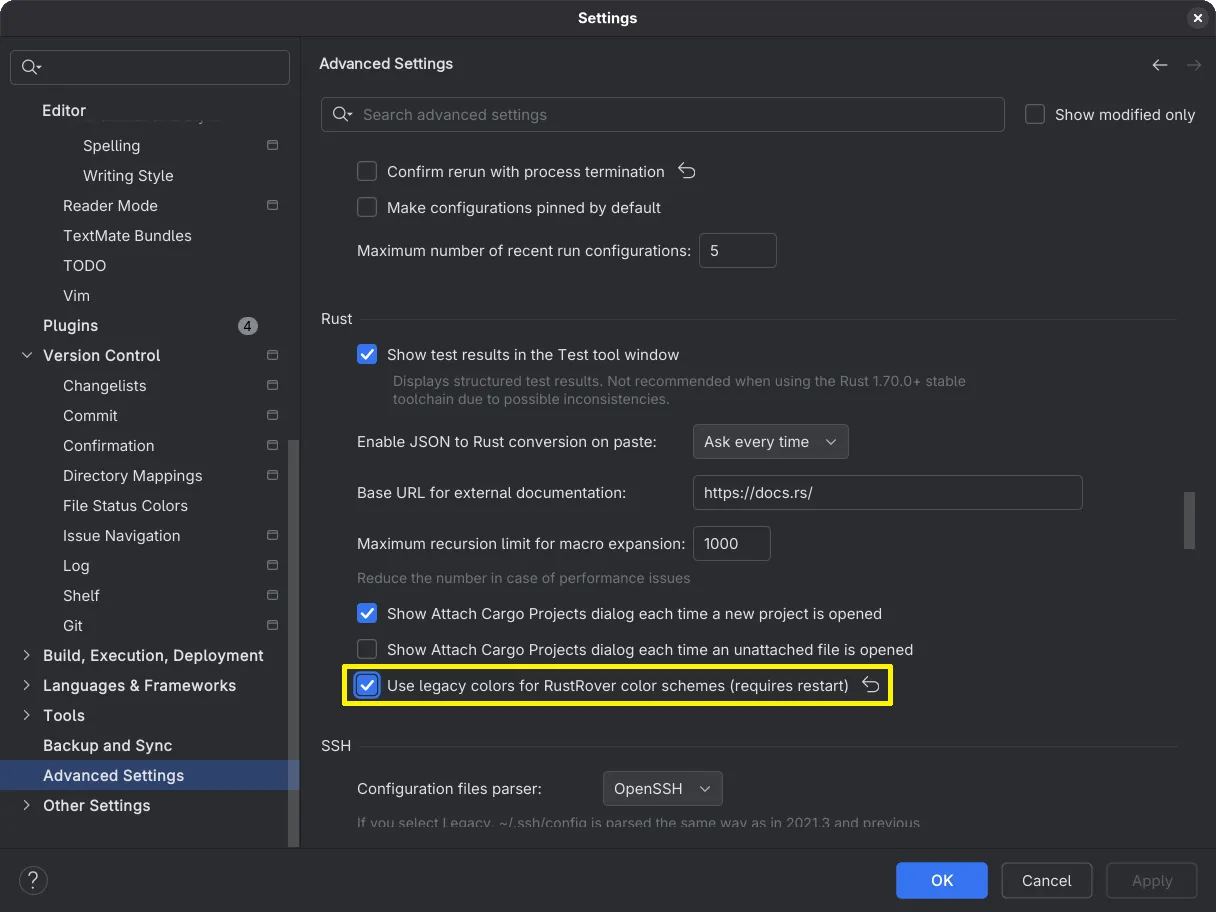This screenshot has width=1216, height=912.
Task: Enable Show modified only checkbox
Action: [1035, 115]
